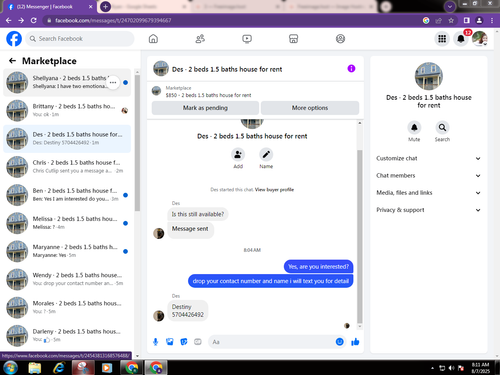Open More options for the listing

tap(310, 108)
